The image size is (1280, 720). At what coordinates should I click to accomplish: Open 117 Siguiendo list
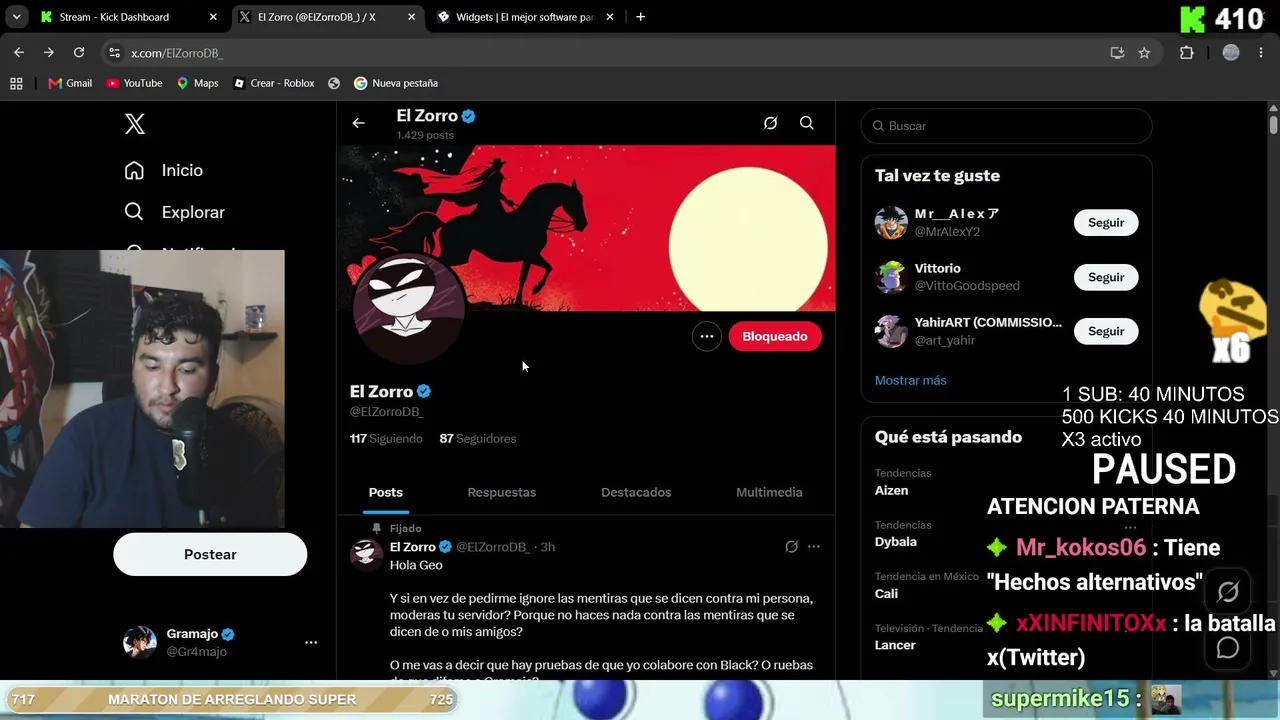coord(386,438)
